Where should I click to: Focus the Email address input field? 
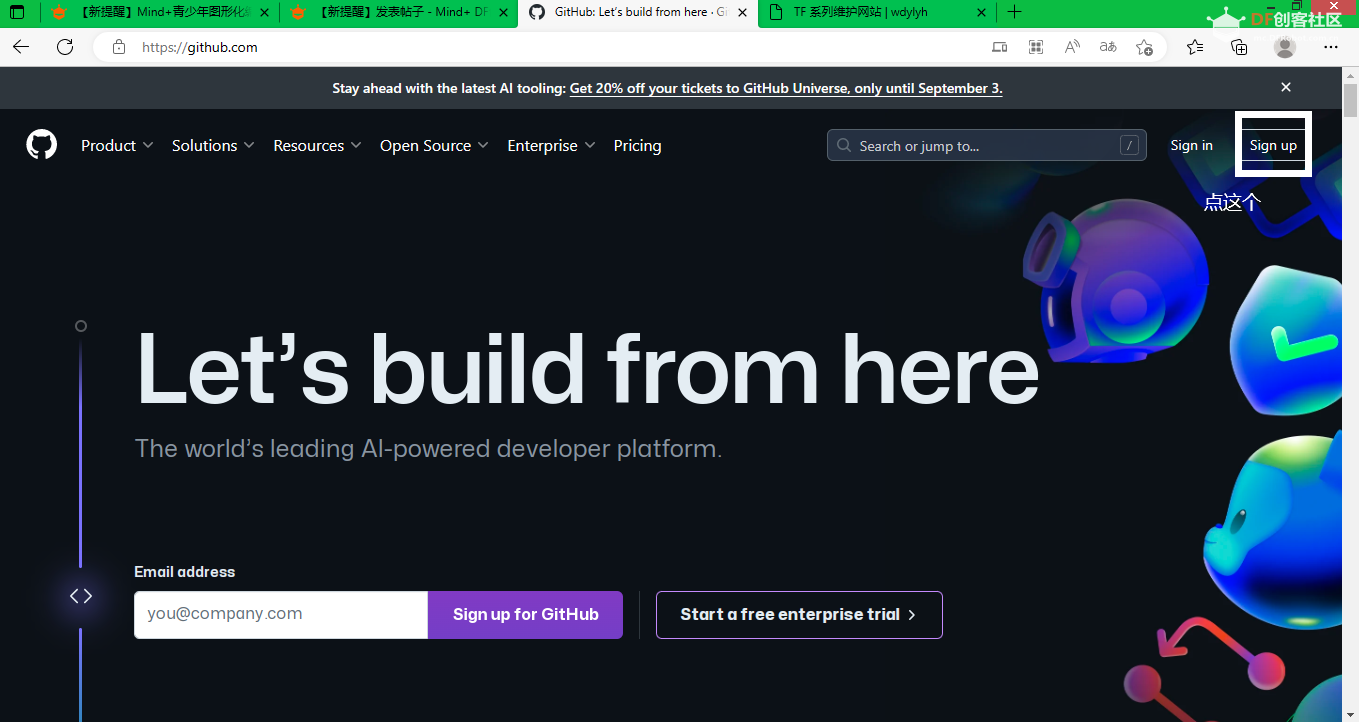281,614
